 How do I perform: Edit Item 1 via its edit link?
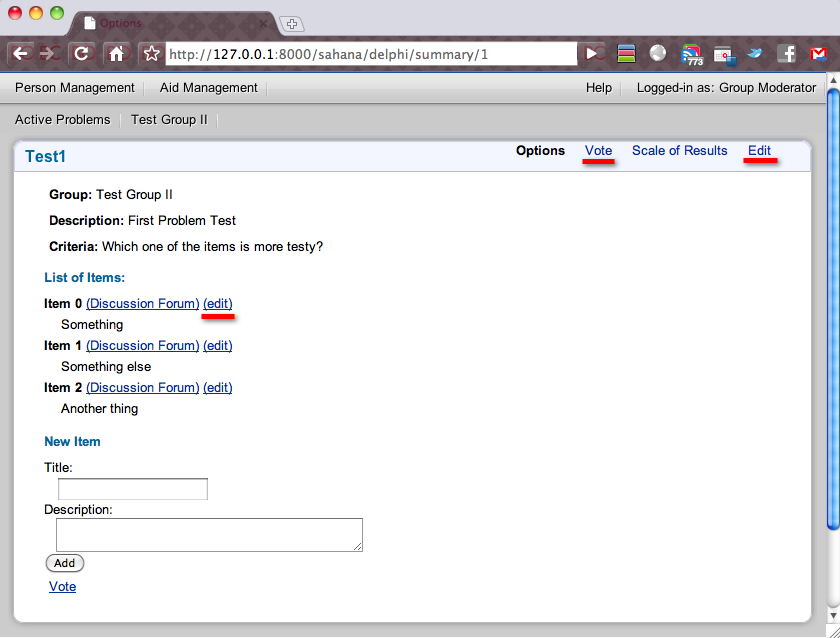pyautogui.click(x=217, y=346)
